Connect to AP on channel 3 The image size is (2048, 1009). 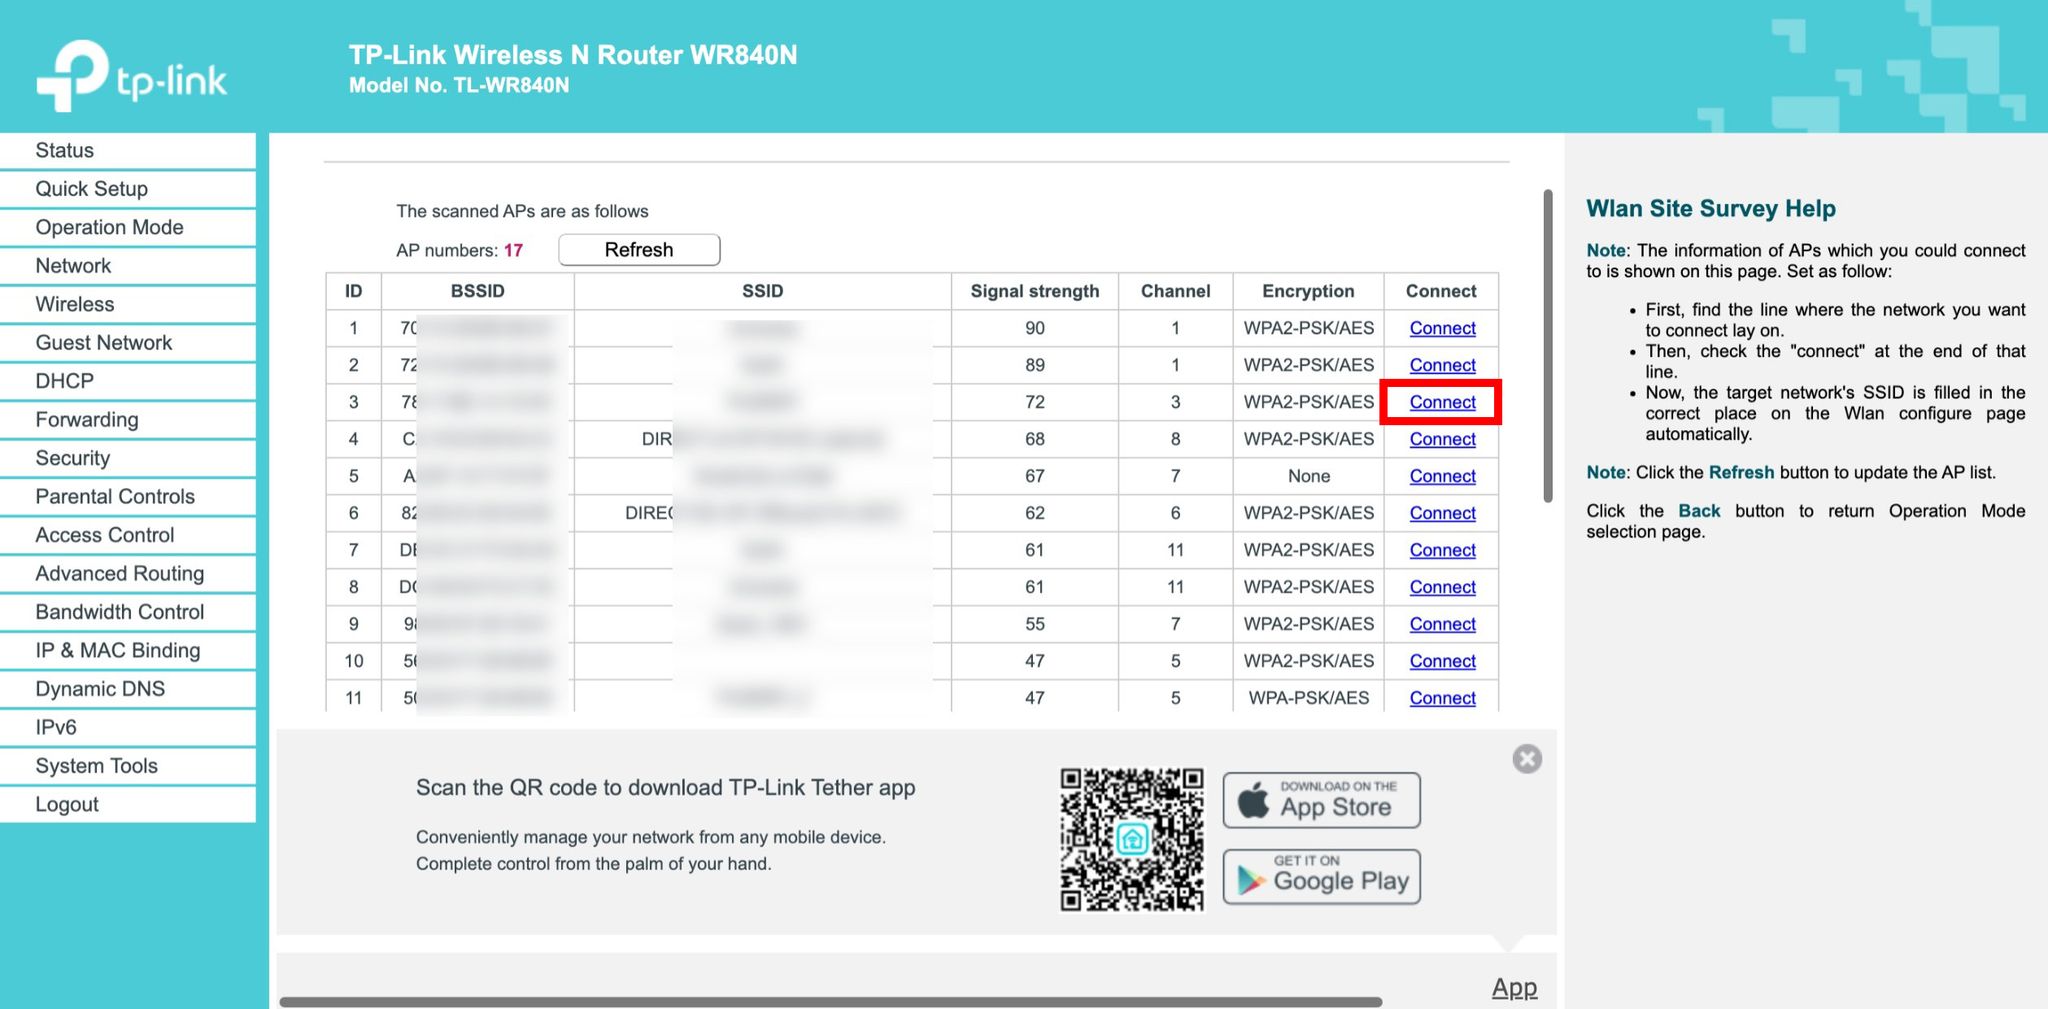1442,402
